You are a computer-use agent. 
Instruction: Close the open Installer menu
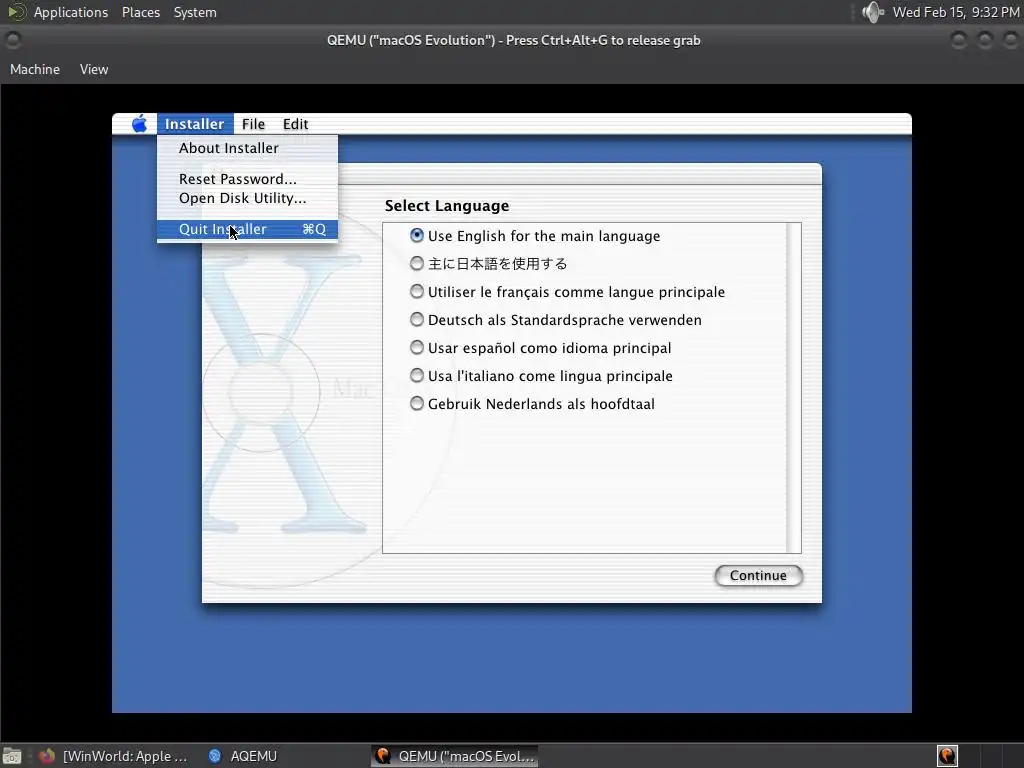(x=195, y=123)
